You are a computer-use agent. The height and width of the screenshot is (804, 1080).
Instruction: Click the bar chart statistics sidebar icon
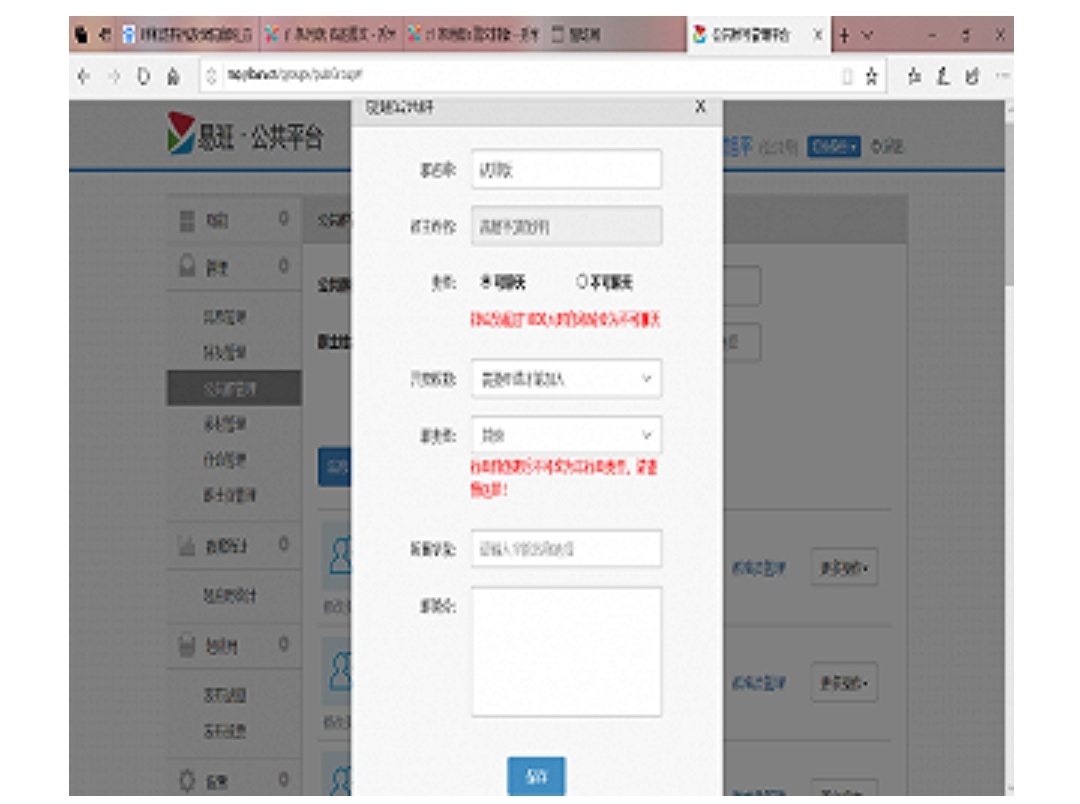tap(186, 545)
